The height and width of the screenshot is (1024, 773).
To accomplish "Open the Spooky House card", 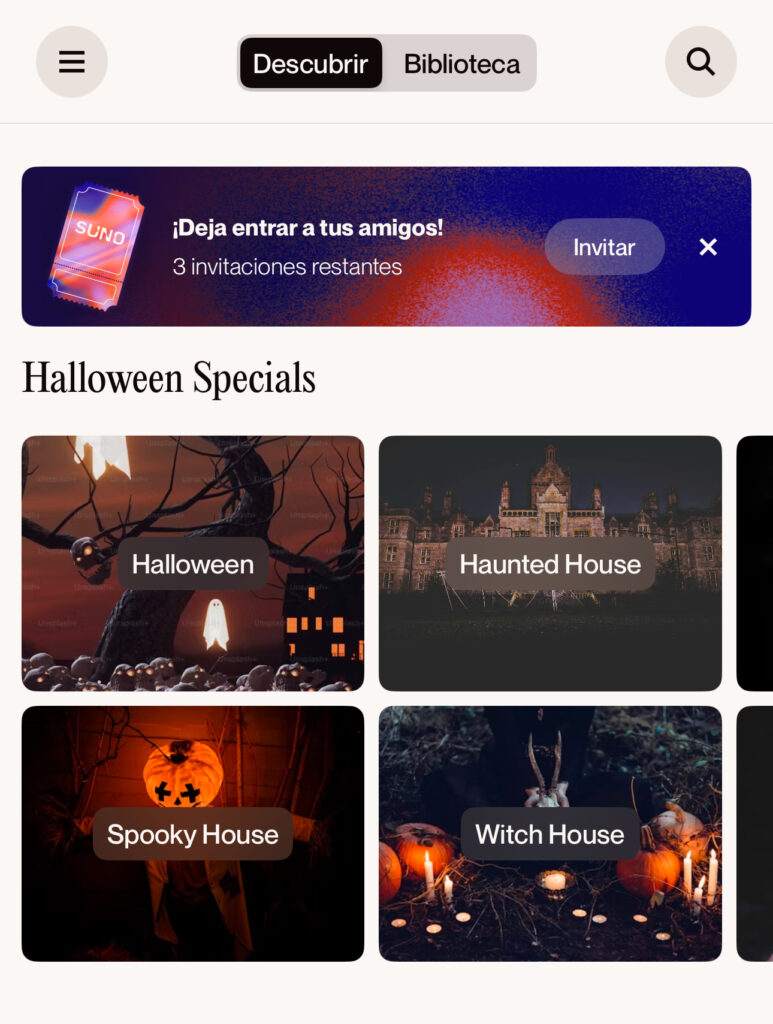I will coord(193,833).
